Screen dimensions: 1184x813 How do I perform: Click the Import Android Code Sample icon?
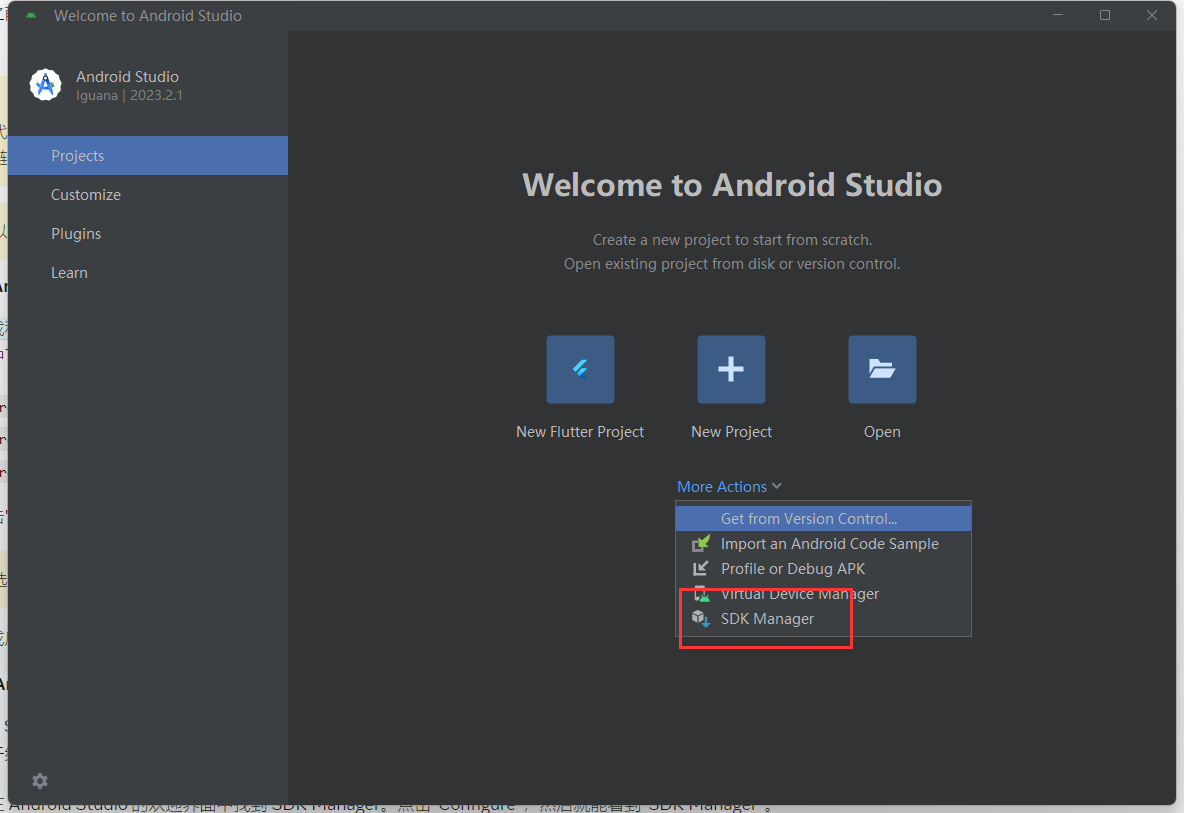pos(701,544)
